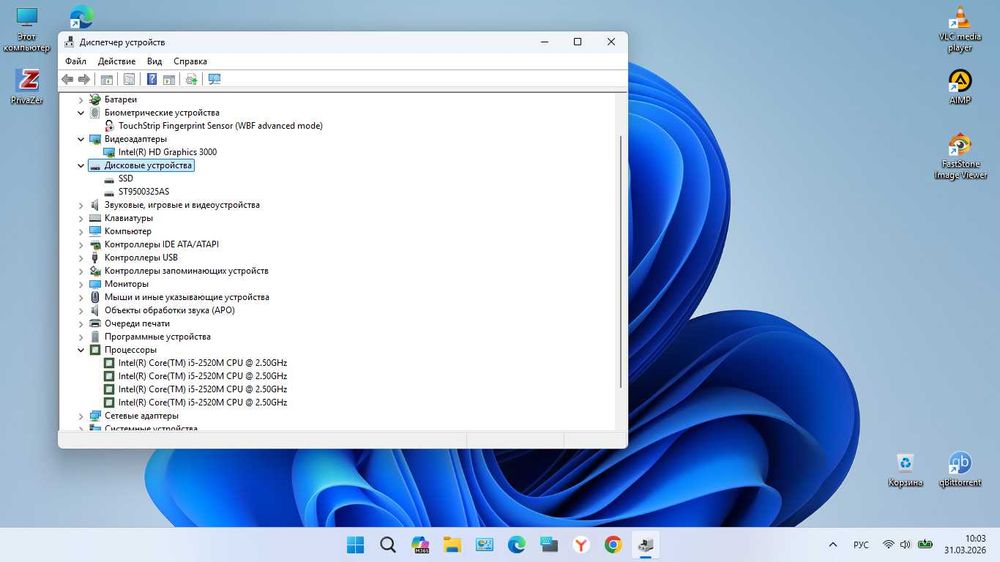
Task: Click the Back arrow in Device Manager toolbar
Action: (68, 79)
